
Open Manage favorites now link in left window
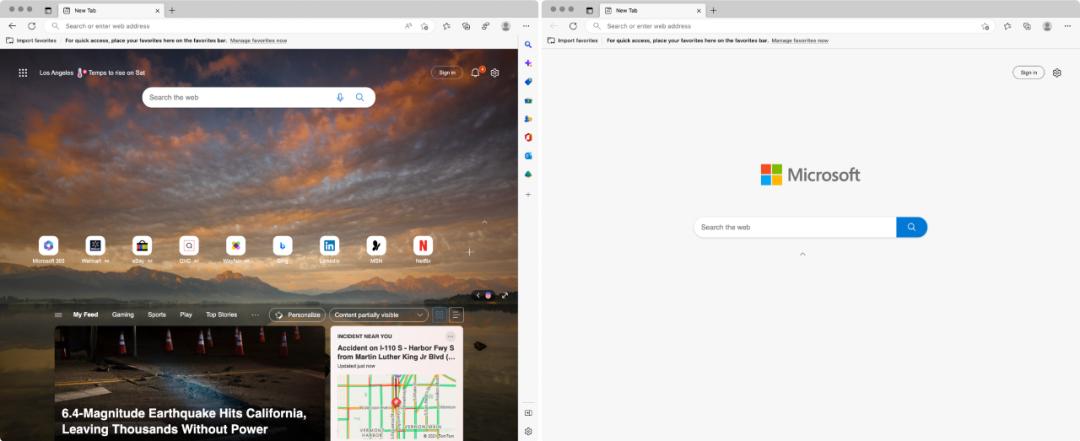tap(258, 41)
